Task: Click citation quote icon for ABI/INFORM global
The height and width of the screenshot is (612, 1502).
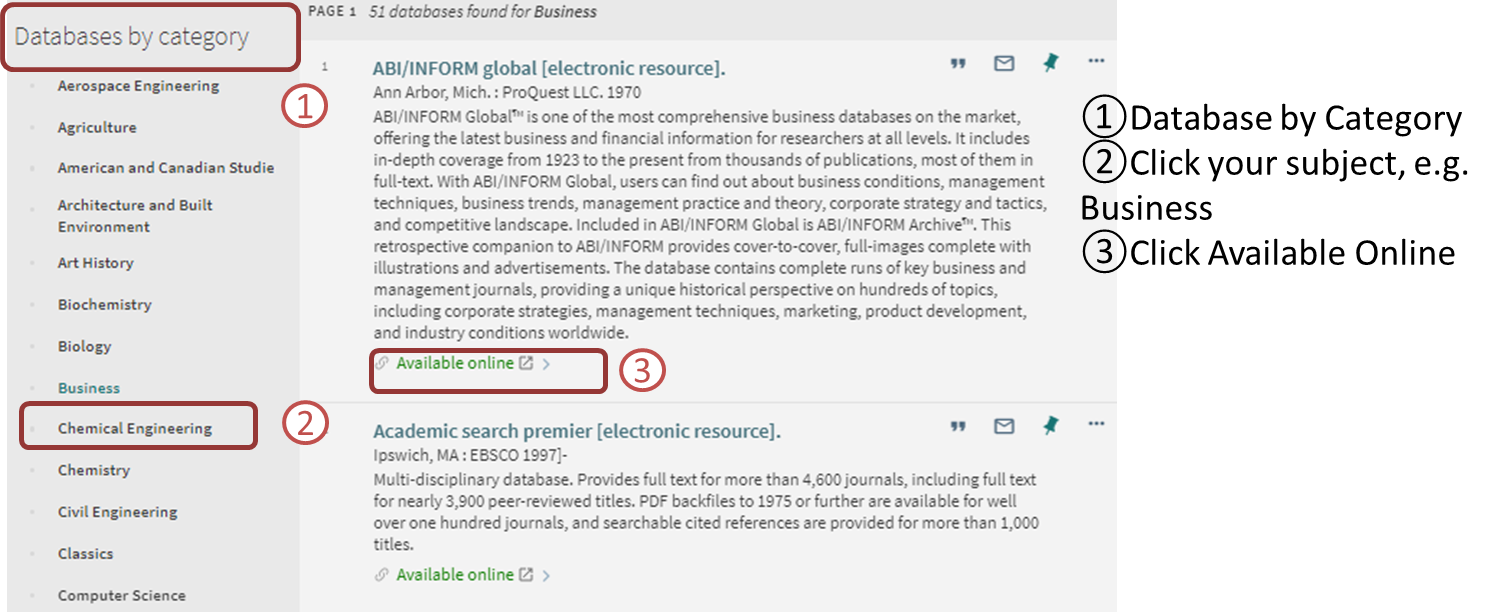Action: (x=958, y=64)
